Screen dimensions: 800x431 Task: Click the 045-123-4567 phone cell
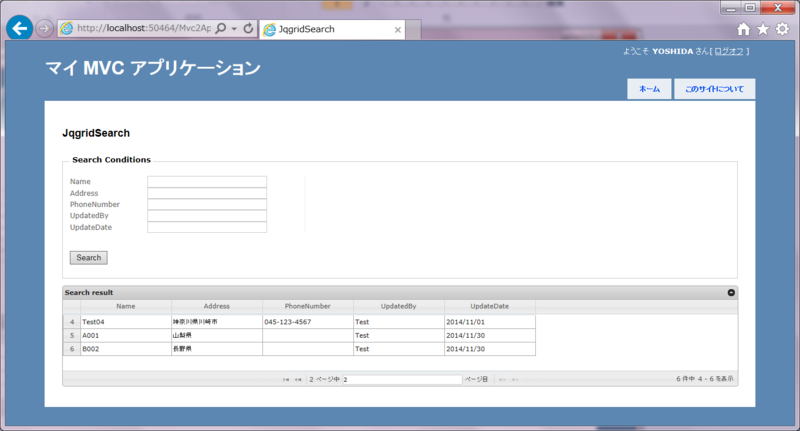pos(307,322)
